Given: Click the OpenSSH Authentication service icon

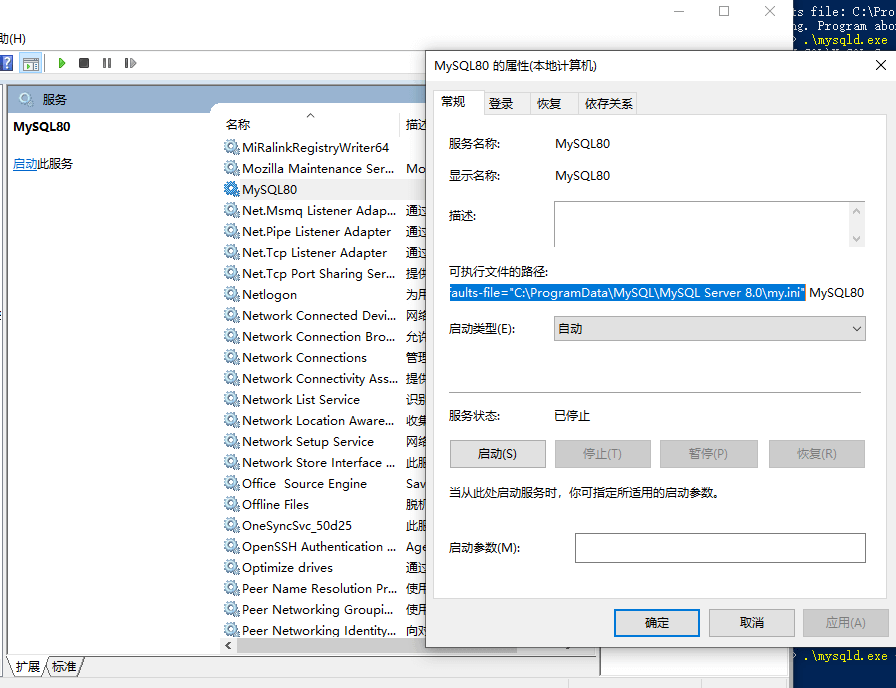Looking at the screenshot, I should coord(232,547).
